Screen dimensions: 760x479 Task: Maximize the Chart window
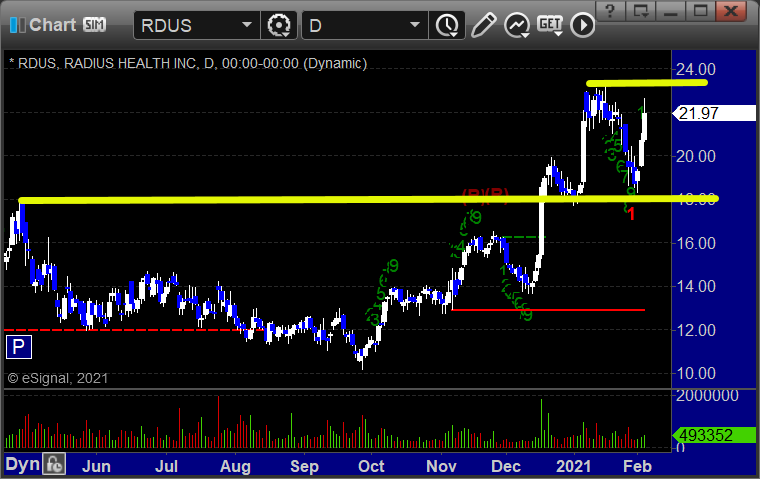coord(700,10)
